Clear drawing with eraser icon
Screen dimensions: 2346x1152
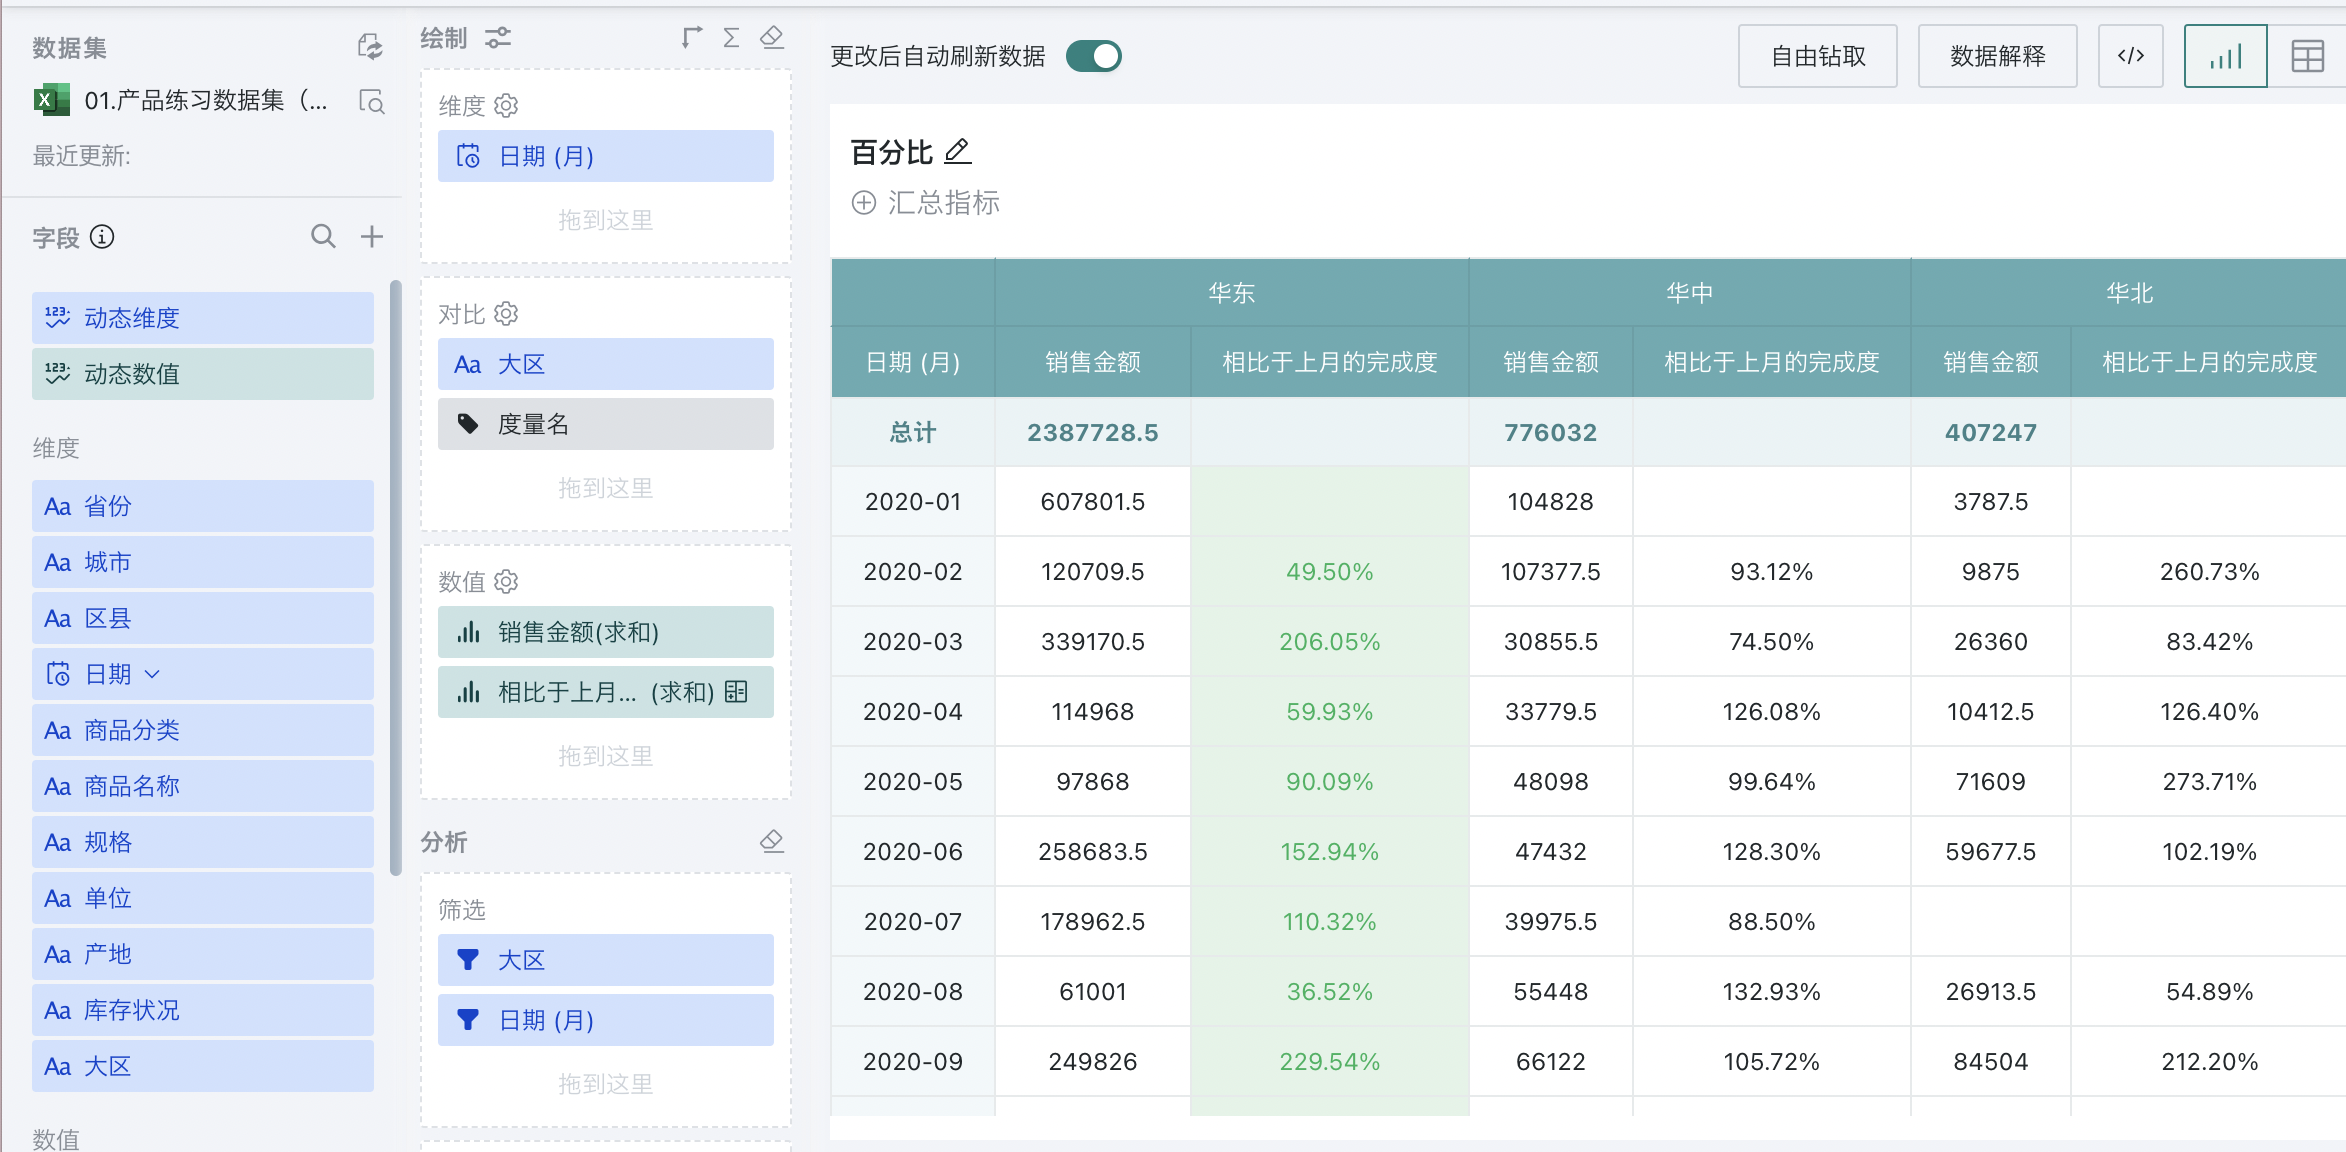point(771,38)
